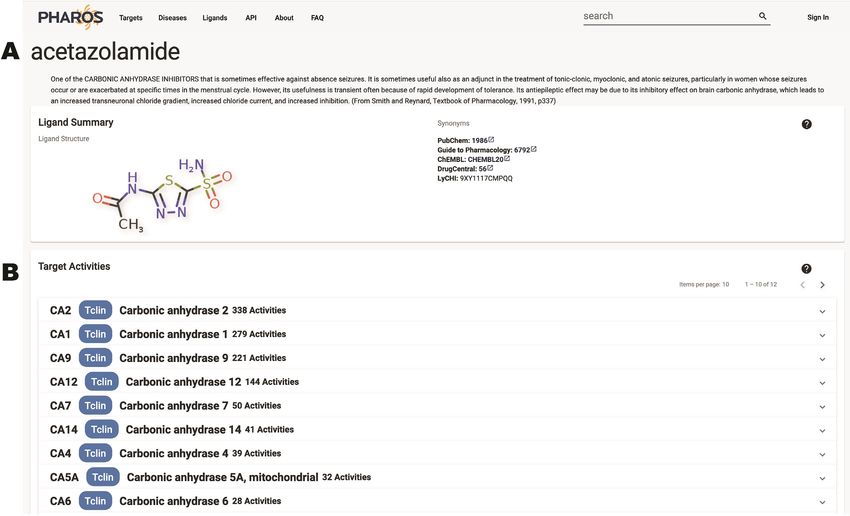The height and width of the screenshot is (516, 850).
Task: Click the Carbonic anhydrase 2 title
Action: tap(173, 311)
